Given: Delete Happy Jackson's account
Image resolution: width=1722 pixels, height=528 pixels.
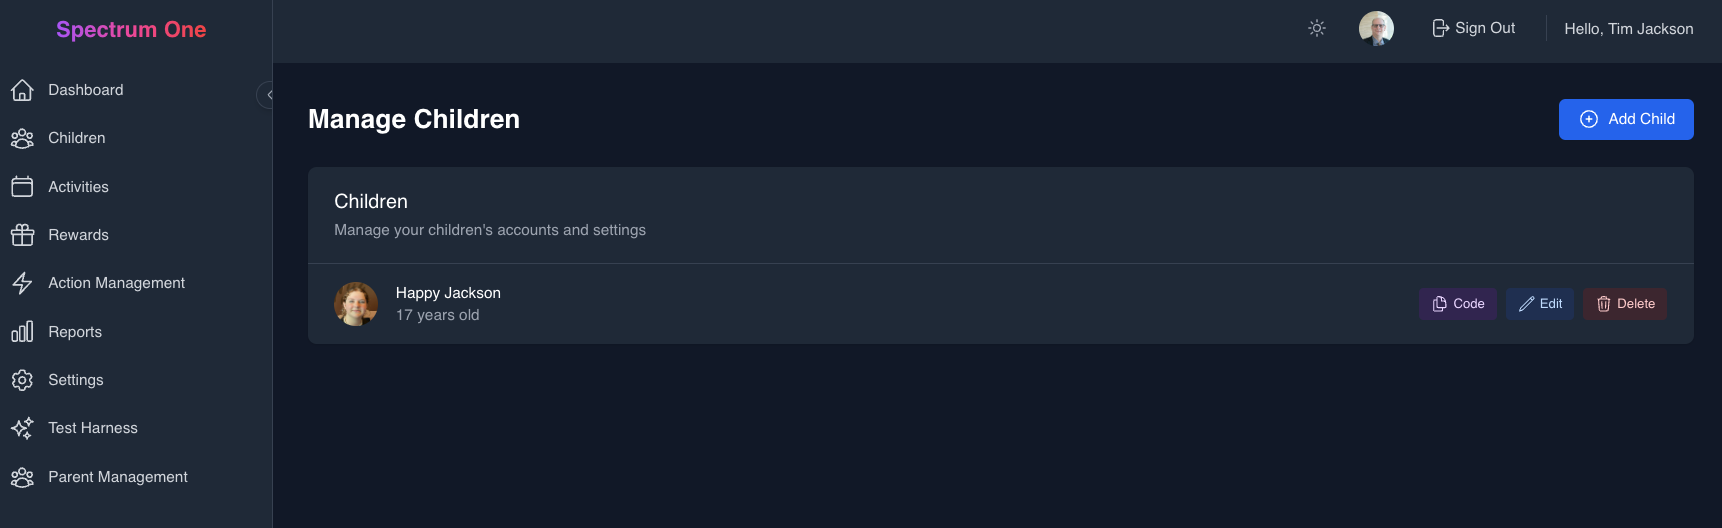Looking at the screenshot, I should 1625,304.
